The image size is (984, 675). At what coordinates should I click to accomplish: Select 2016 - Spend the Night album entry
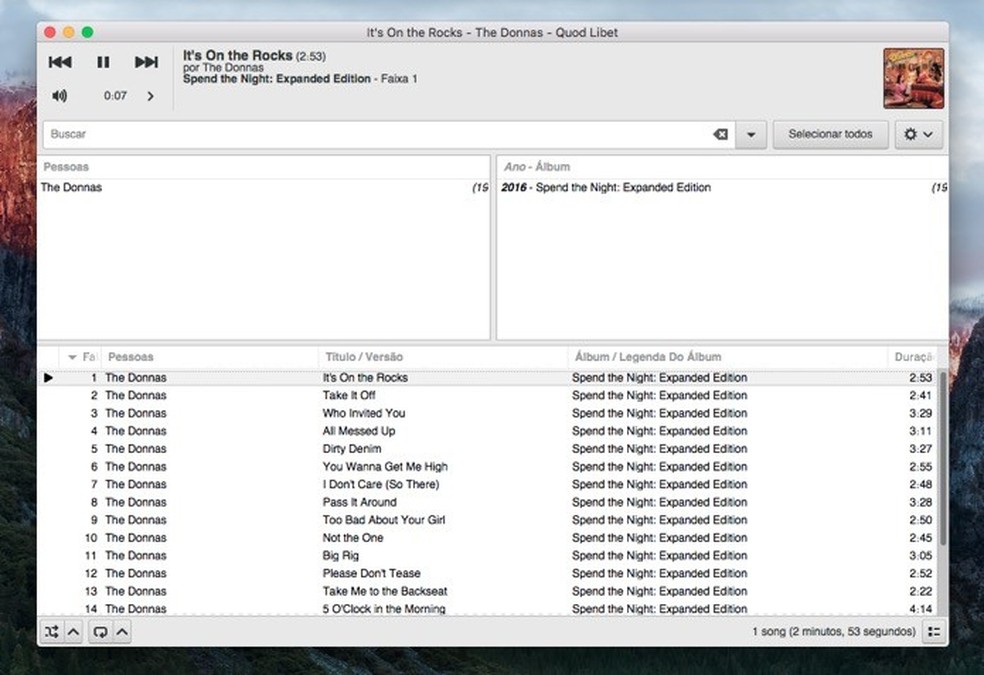coord(722,188)
